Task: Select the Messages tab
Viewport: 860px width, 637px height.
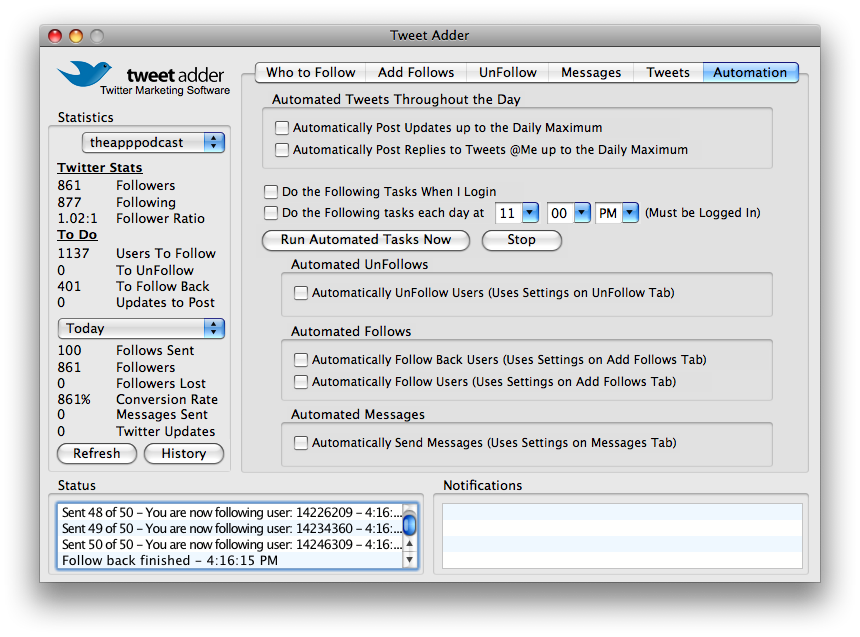Action: 591,72
